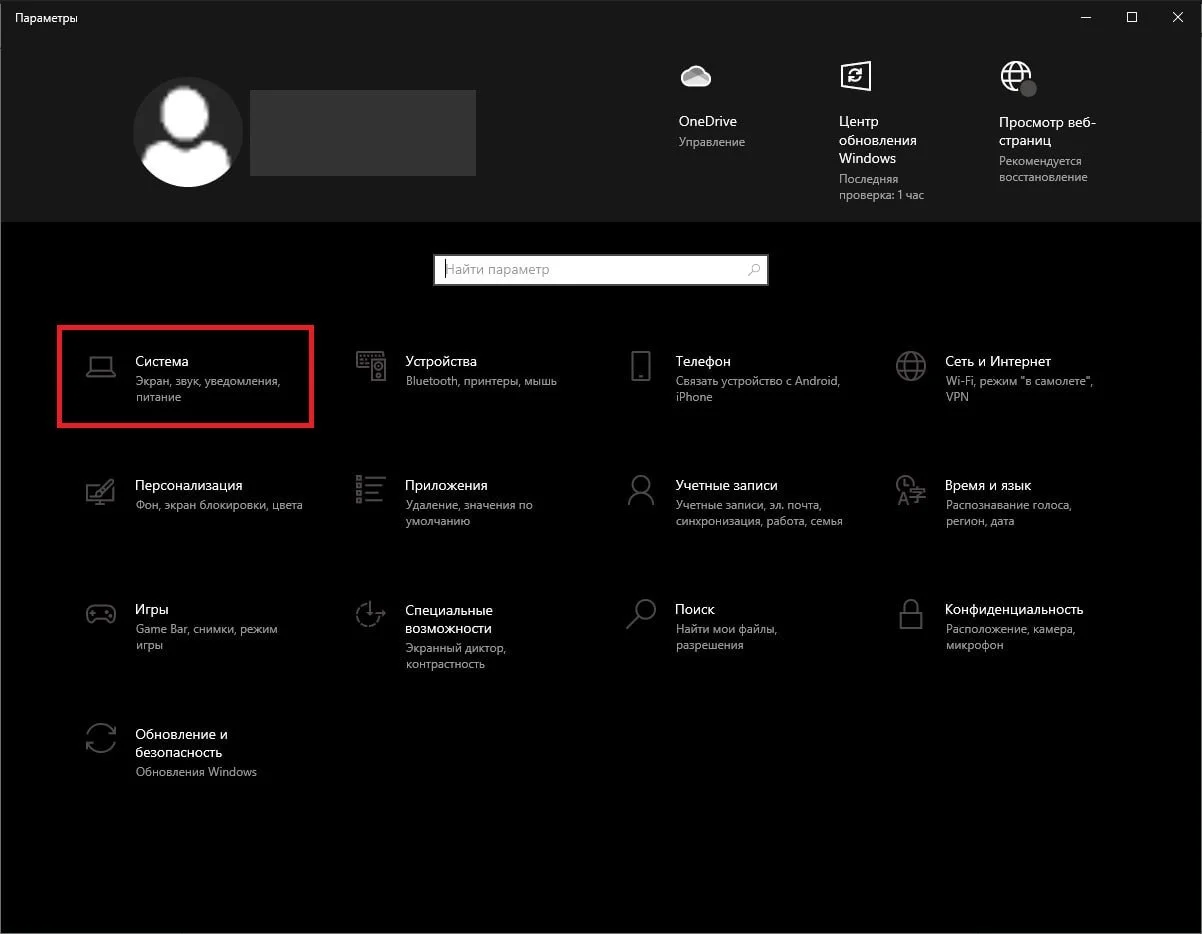Open the Учетные записи title
This screenshot has height=934, width=1202.
[x=726, y=485]
